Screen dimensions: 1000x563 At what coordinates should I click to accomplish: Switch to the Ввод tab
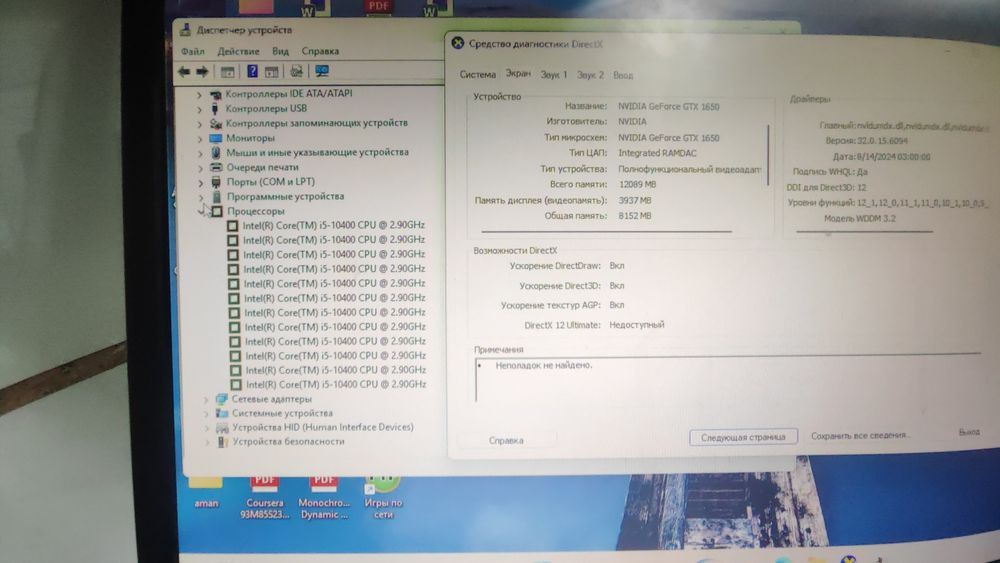click(623, 75)
